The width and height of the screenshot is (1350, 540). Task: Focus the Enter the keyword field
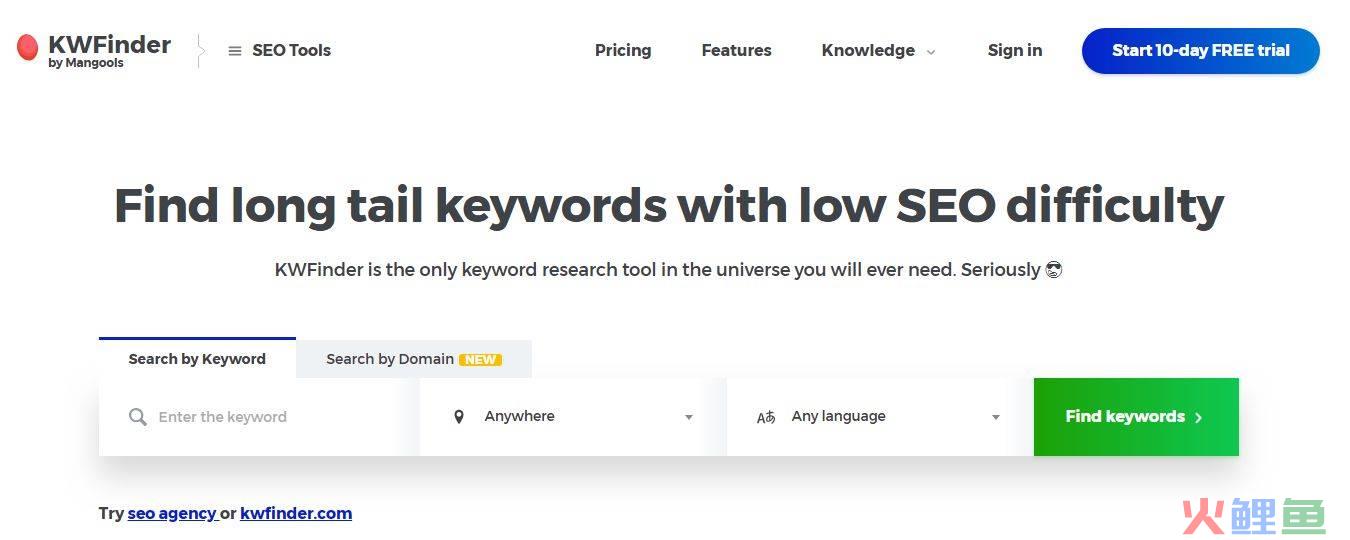pos(259,417)
